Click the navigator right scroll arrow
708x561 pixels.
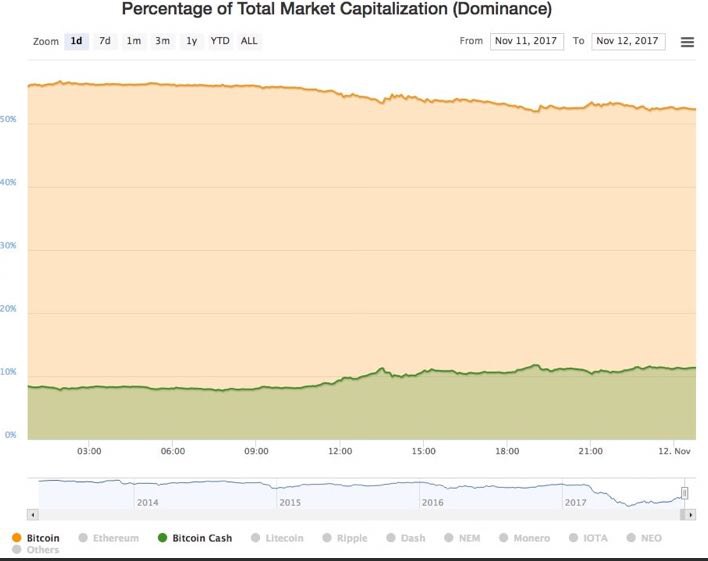(x=690, y=514)
